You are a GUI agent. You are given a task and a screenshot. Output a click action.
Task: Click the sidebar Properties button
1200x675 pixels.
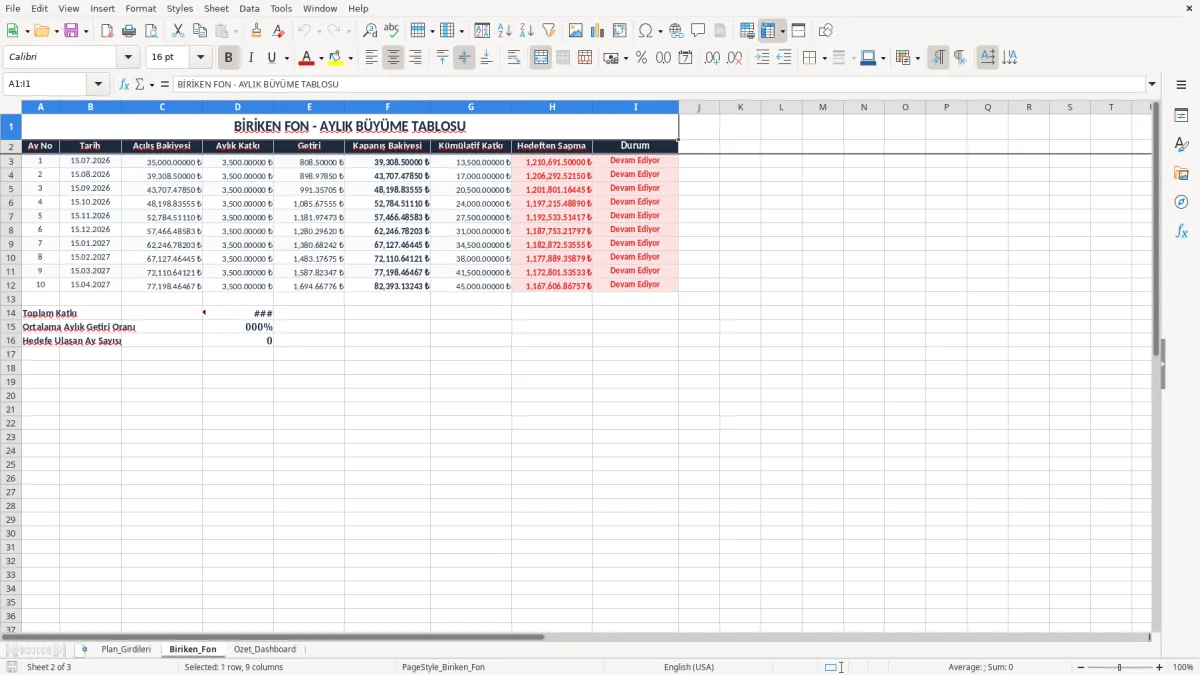click(1181, 116)
